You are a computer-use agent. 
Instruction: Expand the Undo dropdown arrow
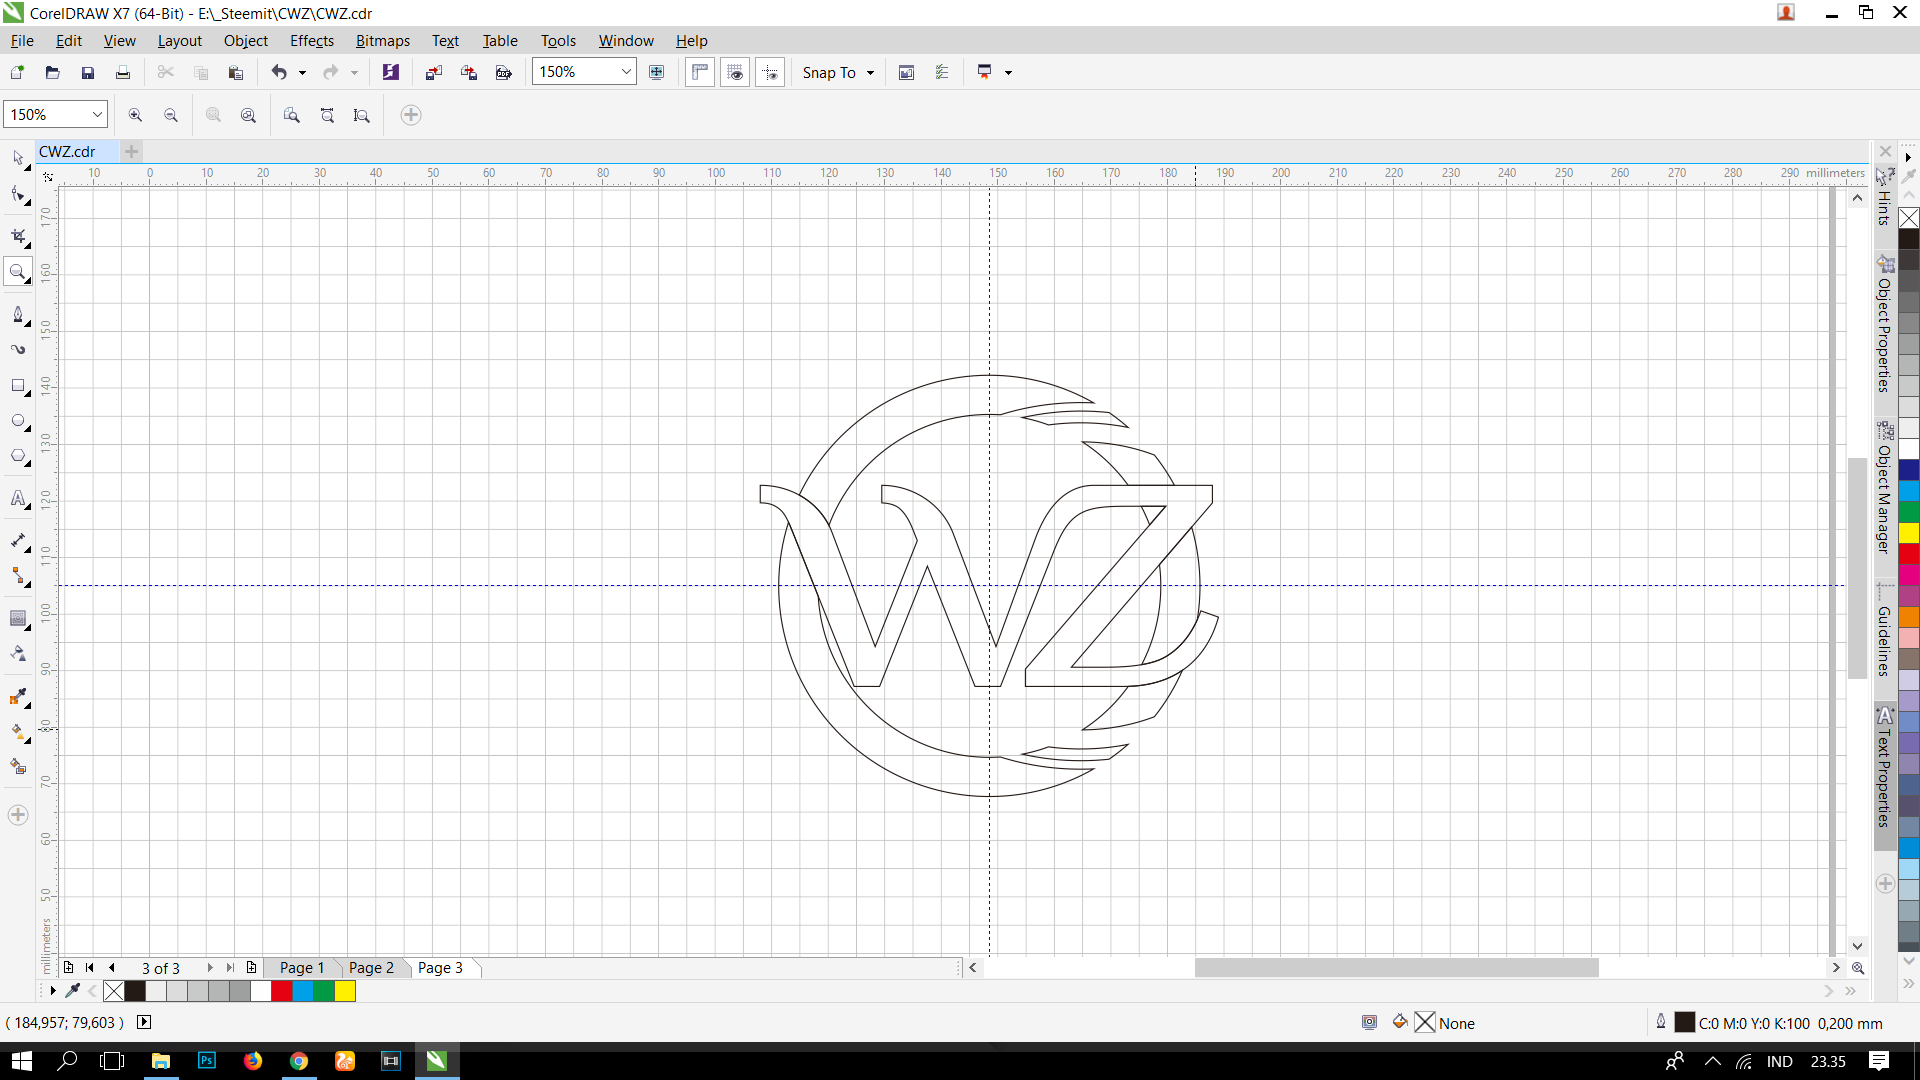(300, 72)
